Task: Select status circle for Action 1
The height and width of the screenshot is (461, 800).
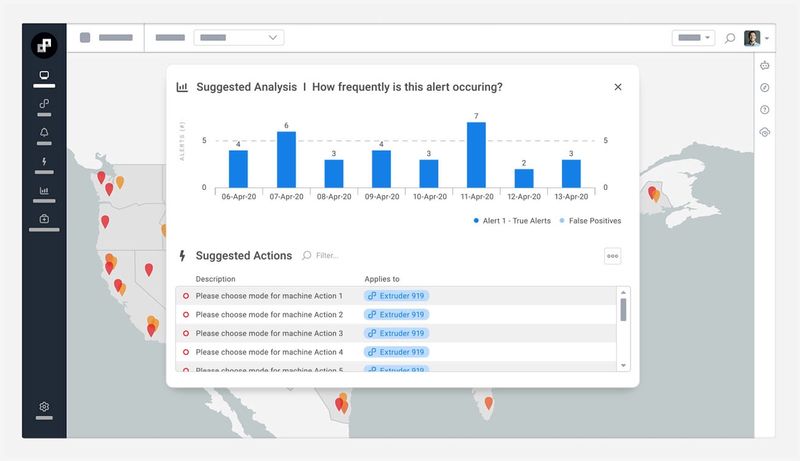Action: 186,296
